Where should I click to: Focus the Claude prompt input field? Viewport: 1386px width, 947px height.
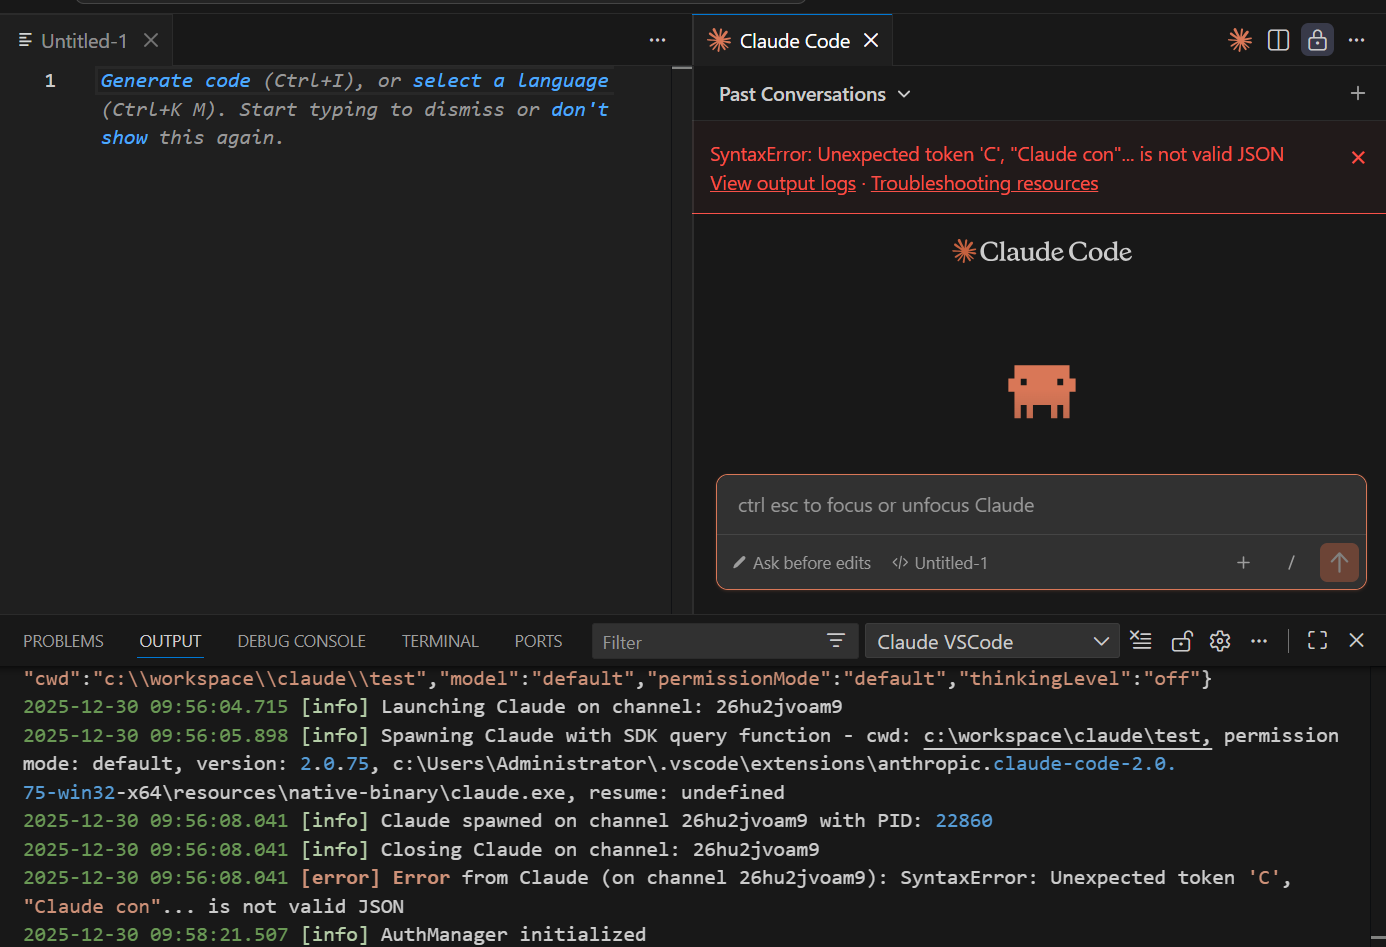pyautogui.click(x=1041, y=505)
